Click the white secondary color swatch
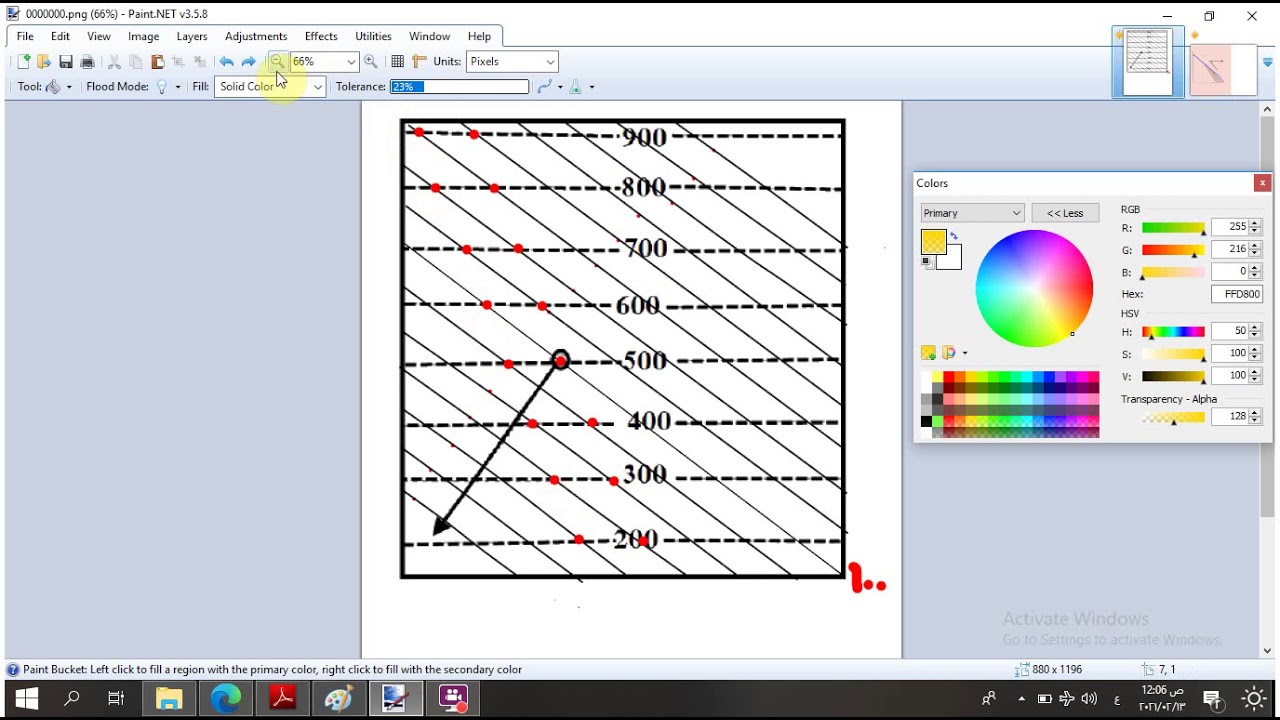The width and height of the screenshot is (1280, 720). pyautogui.click(x=951, y=260)
